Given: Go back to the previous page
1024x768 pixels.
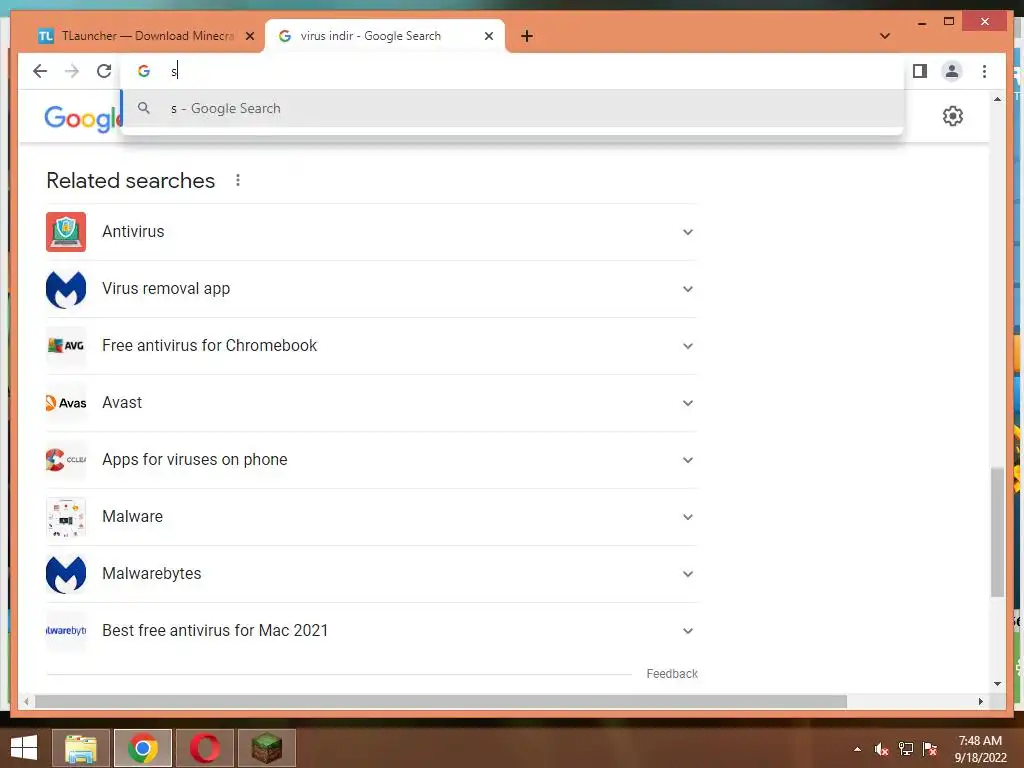Looking at the screenshot, I should point(40,71).
